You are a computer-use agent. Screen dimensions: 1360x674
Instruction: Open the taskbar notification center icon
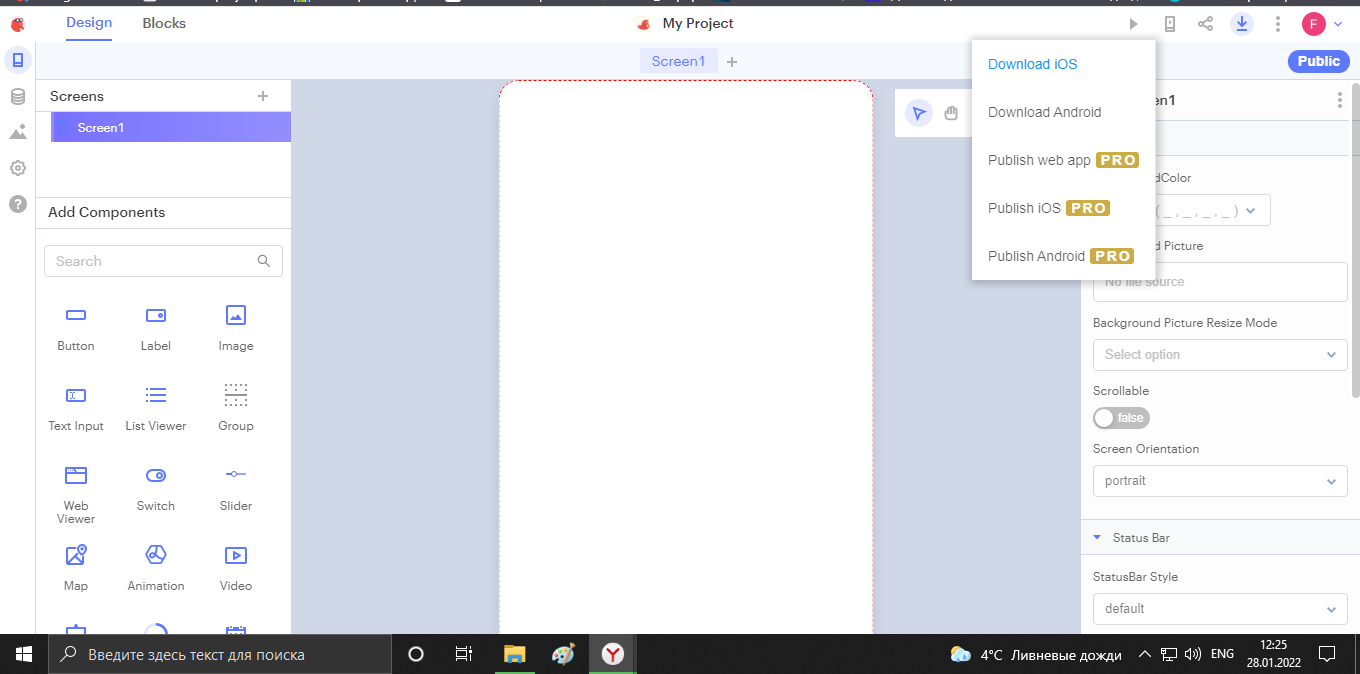1327,654
